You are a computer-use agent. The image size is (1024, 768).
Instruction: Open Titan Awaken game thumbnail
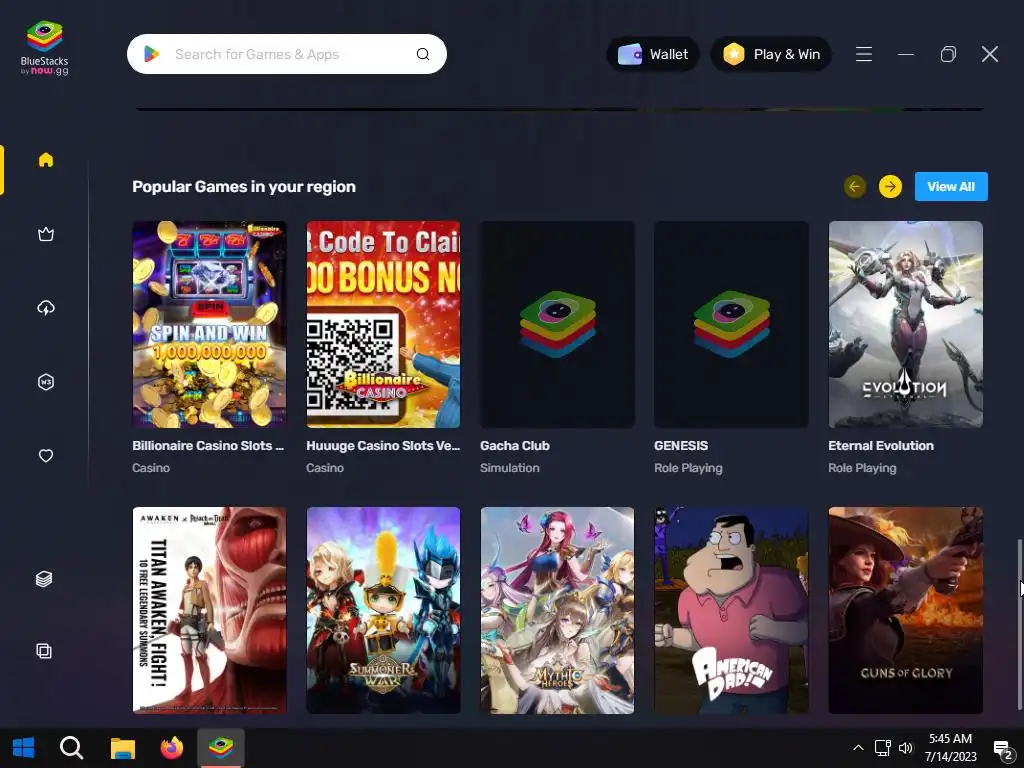click(210, 611)
